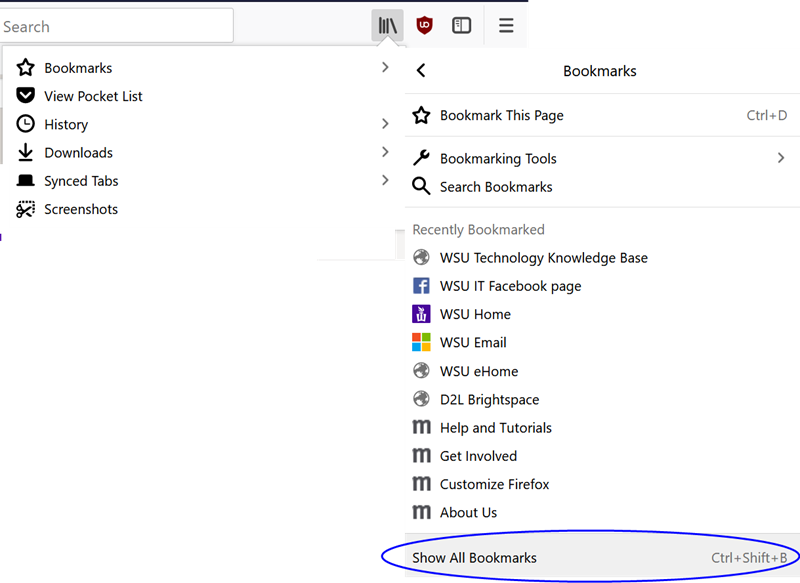Toggle the sidebar view icon
800x583 pixels.
(461, 26)
